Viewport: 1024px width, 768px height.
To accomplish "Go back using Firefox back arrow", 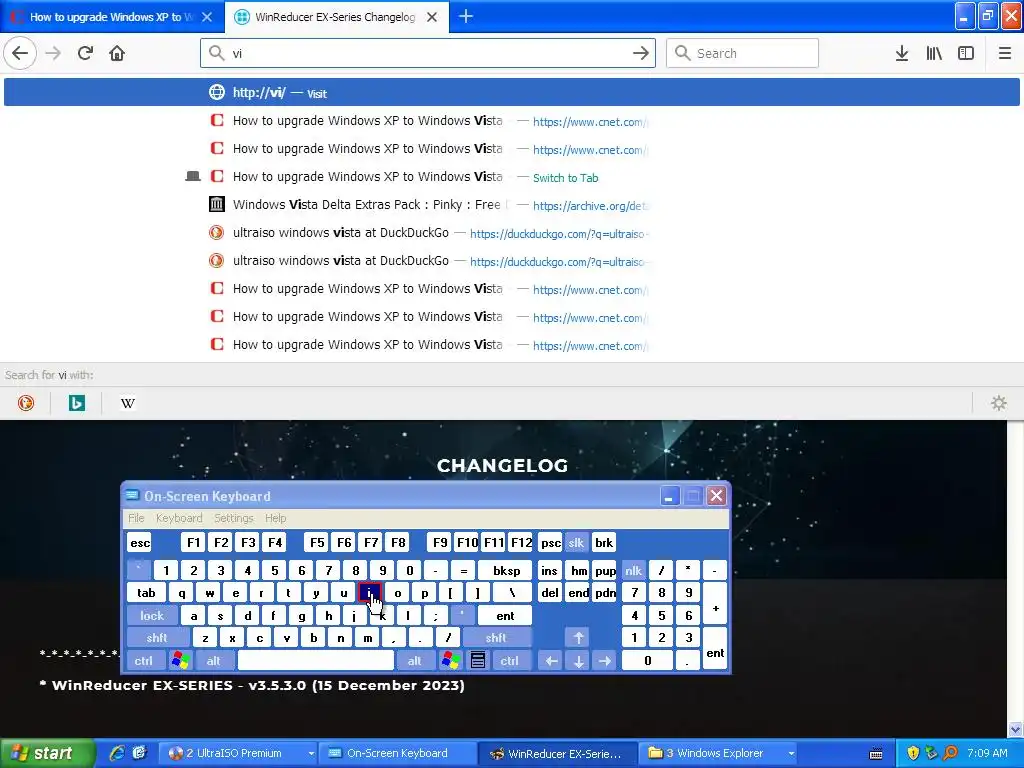I will (x=20, y=53).
